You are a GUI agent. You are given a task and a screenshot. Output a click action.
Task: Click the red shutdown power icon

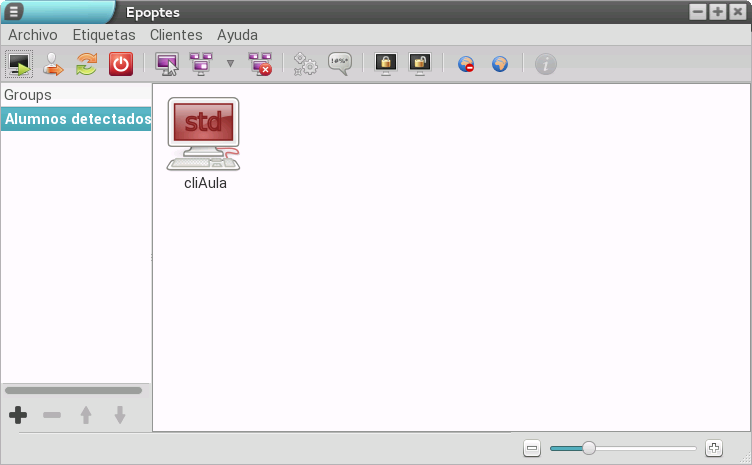[x=120, y=65]
